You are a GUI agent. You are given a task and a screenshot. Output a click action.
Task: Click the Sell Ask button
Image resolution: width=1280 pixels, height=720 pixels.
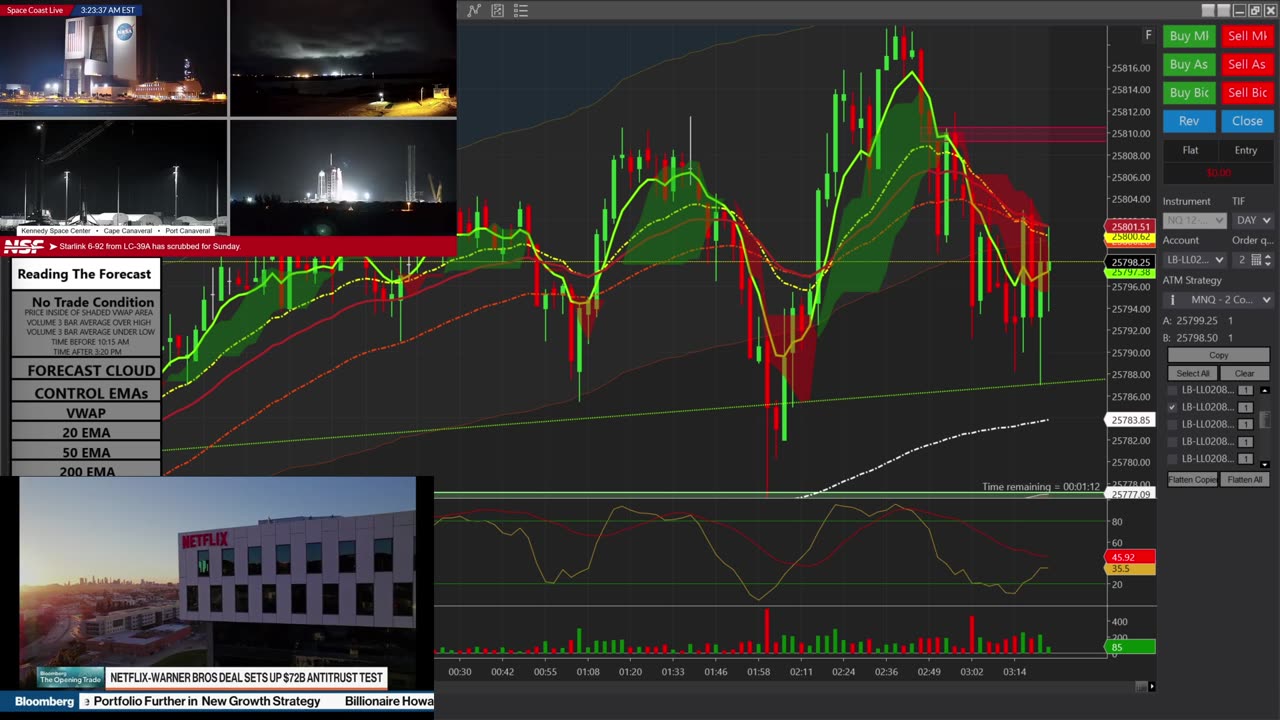click(1247, 64)
